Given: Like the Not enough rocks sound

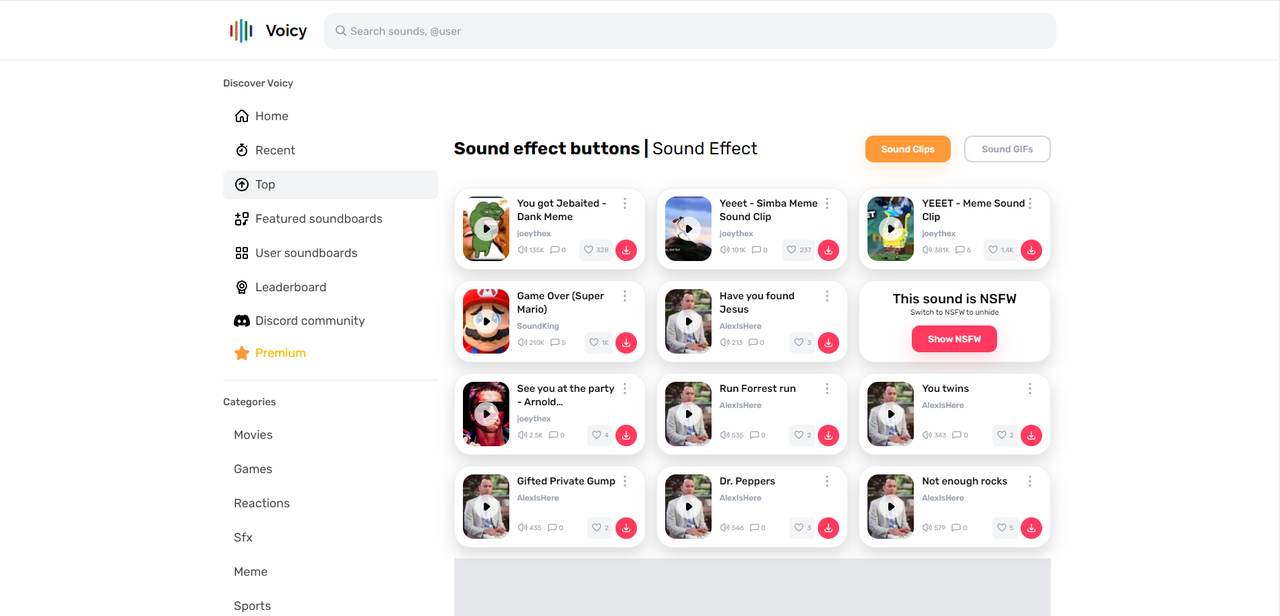Looking at the screenshot, I should (1001, 528).
